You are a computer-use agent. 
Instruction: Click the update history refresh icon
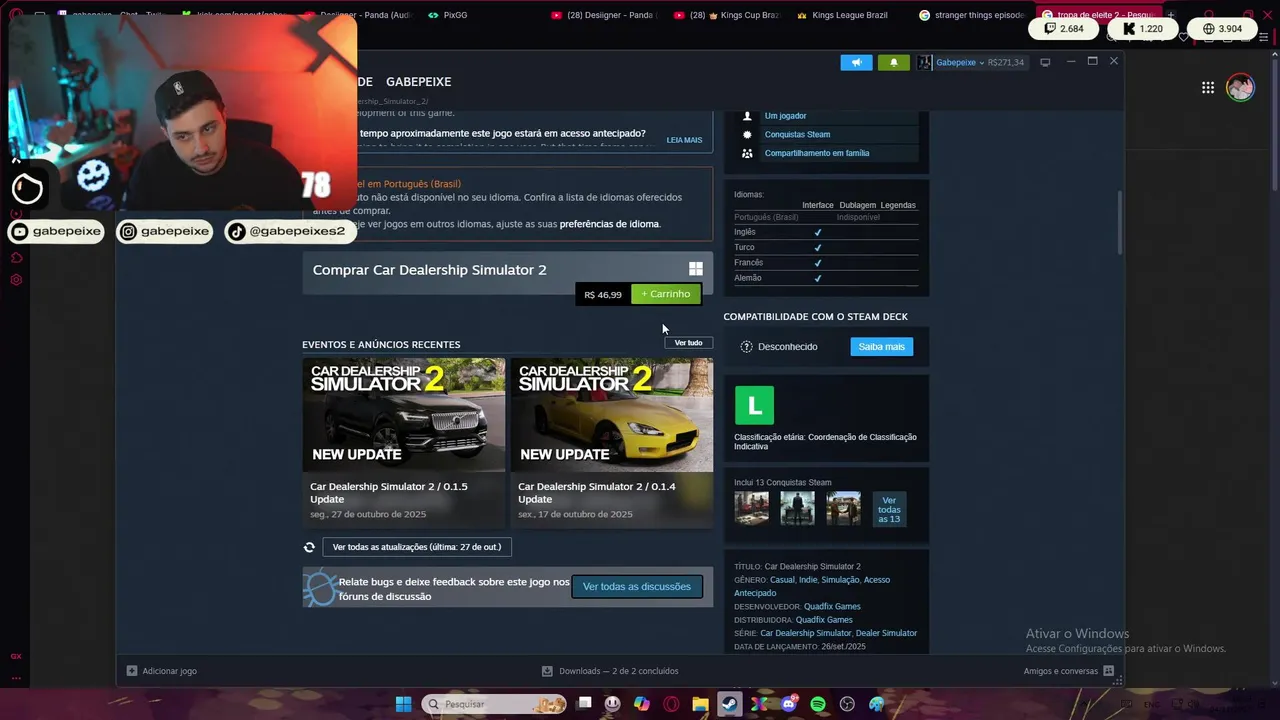[309, 547]
